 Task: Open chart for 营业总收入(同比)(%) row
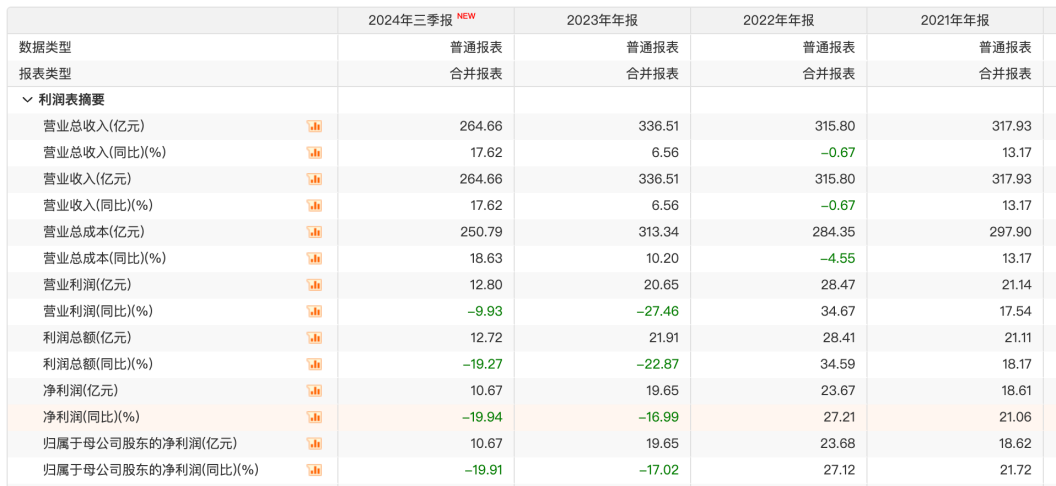(x=314, y=153)
